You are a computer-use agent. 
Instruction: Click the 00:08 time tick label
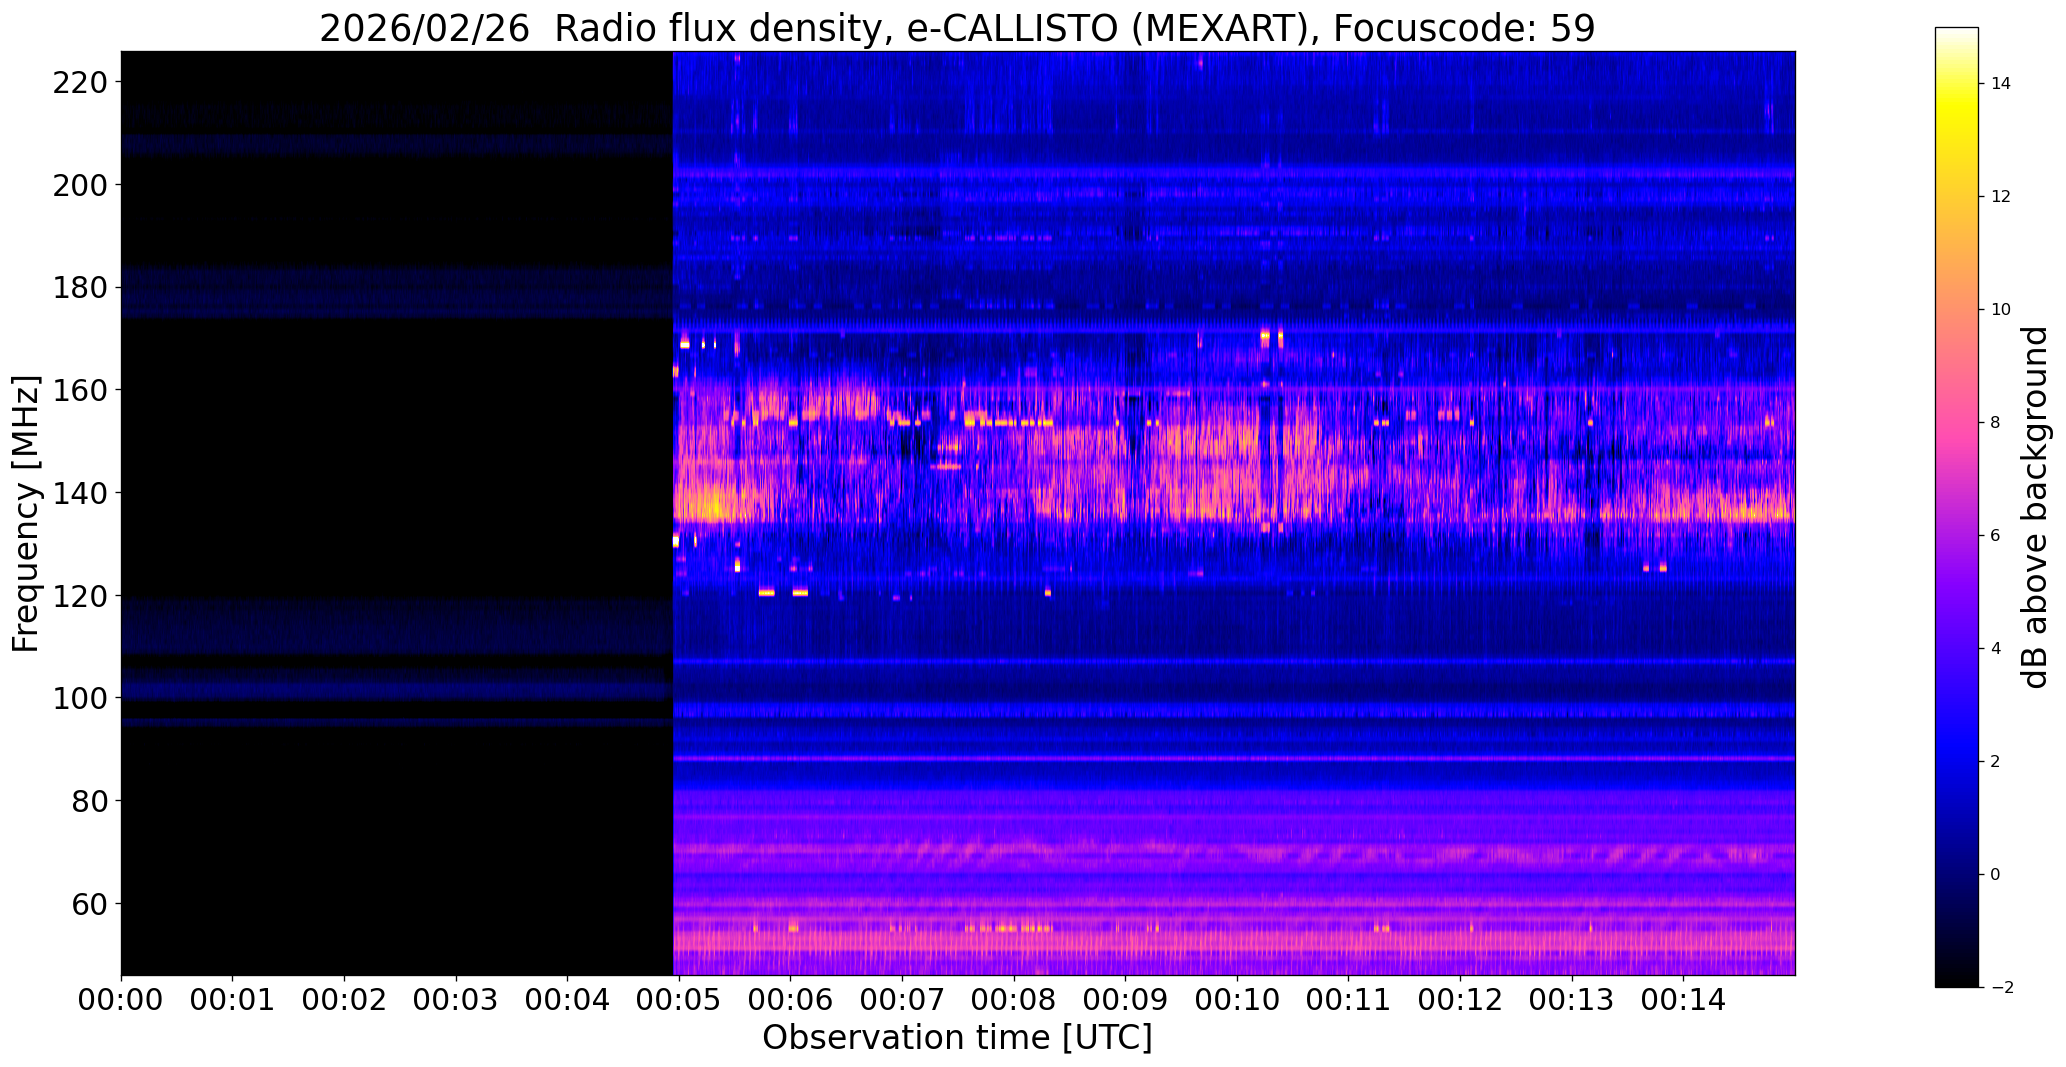pos(1014,1000)
